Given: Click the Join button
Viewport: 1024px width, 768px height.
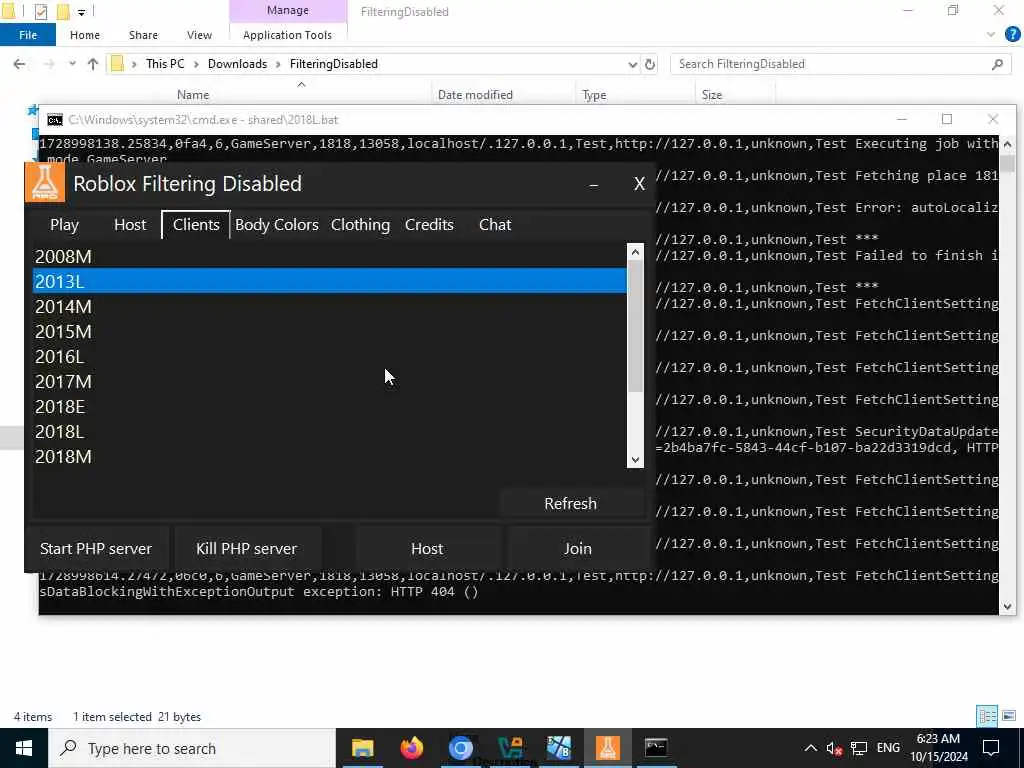Looking at the screenshot, I should click(578, 549).
